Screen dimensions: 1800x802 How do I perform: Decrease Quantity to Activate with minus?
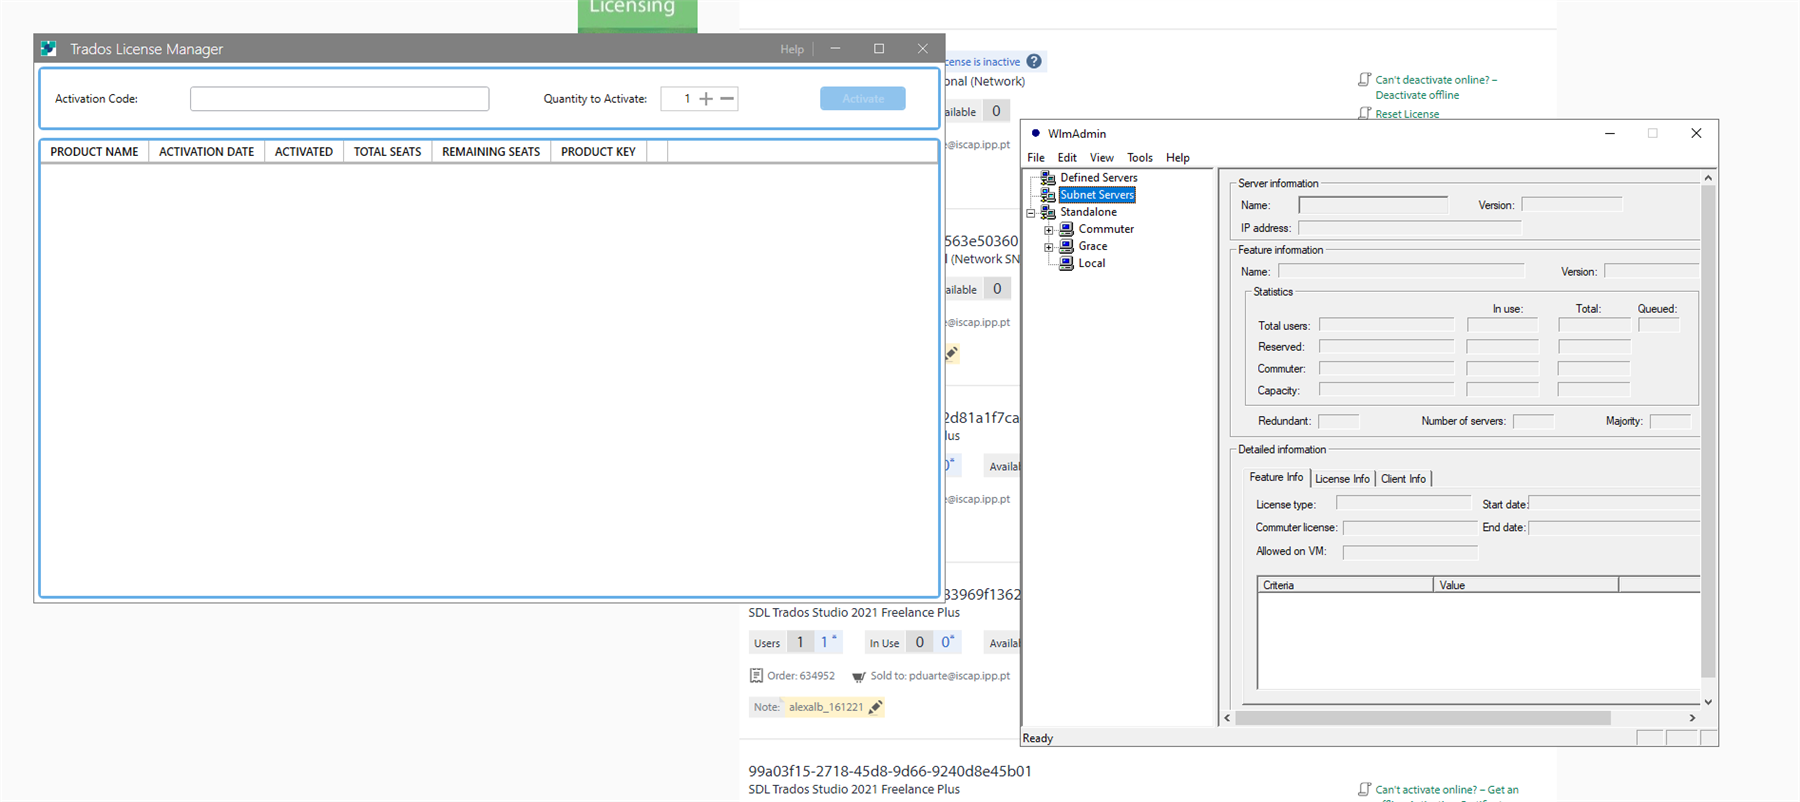point(727,98)
